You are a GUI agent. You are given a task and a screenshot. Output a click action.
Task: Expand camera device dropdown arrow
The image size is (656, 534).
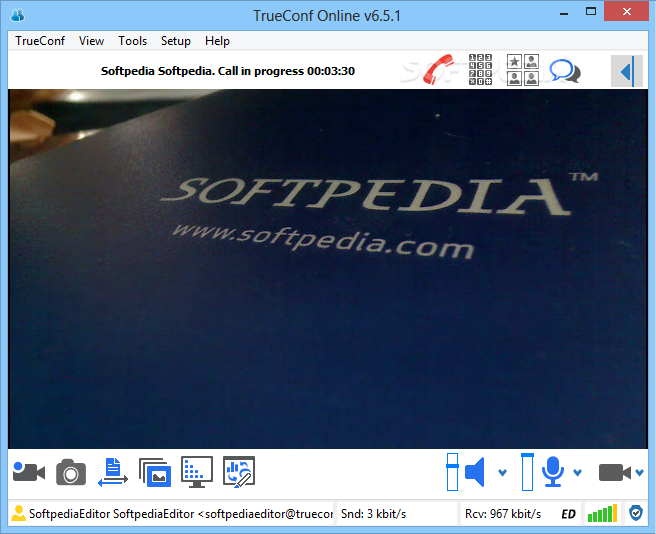tap(639, 472)
